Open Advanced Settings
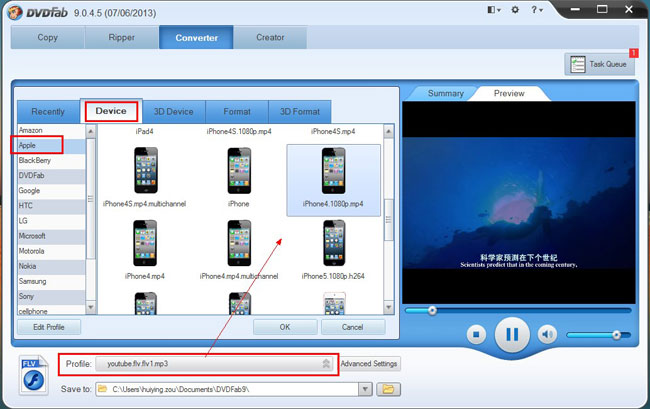 click(369, 364)
